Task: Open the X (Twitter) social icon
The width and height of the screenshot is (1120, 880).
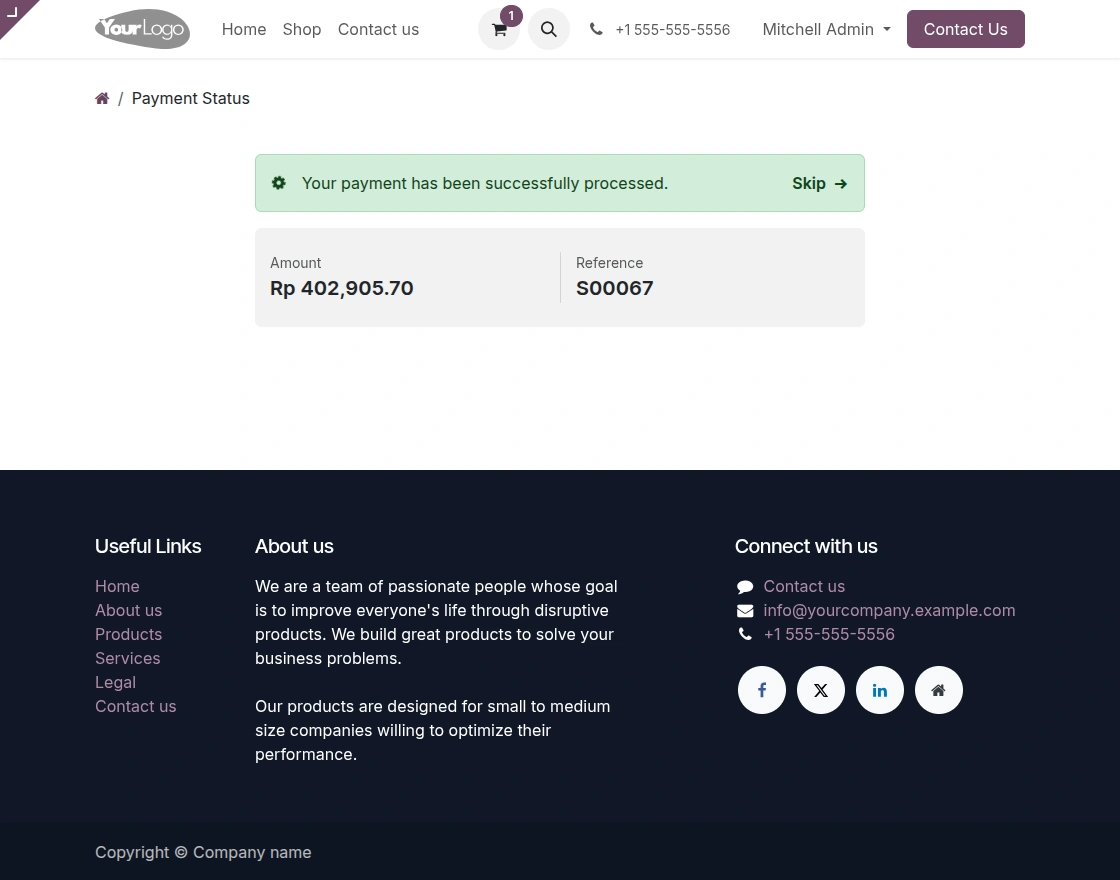Action: point(821,690)
